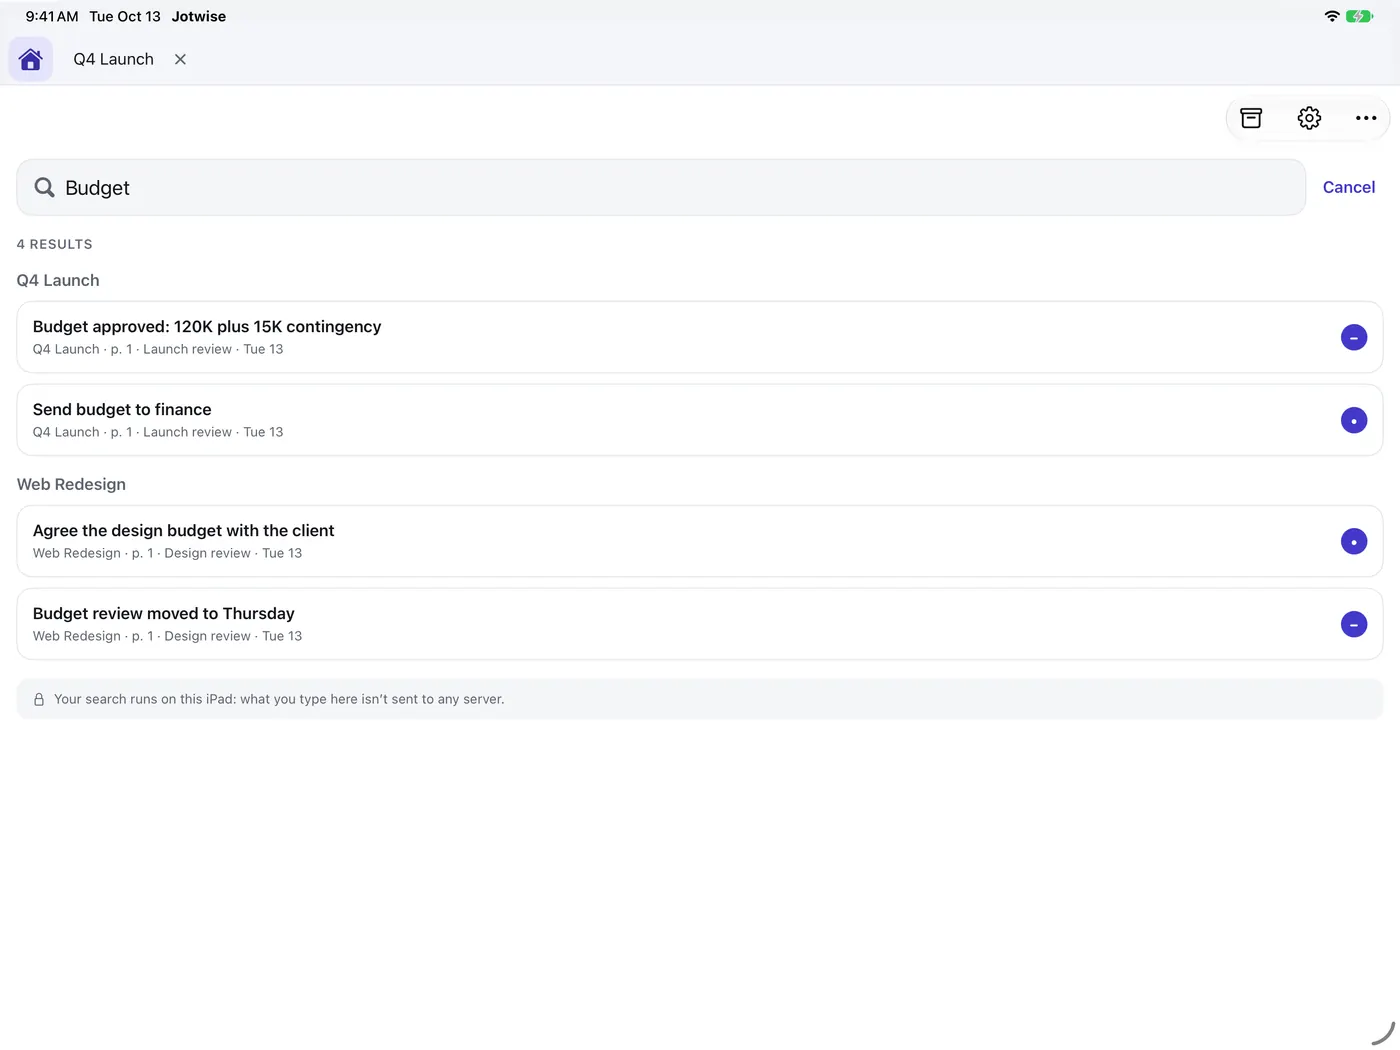
Task: Open the three-dot more options menu
Action: click(1366, 118)
